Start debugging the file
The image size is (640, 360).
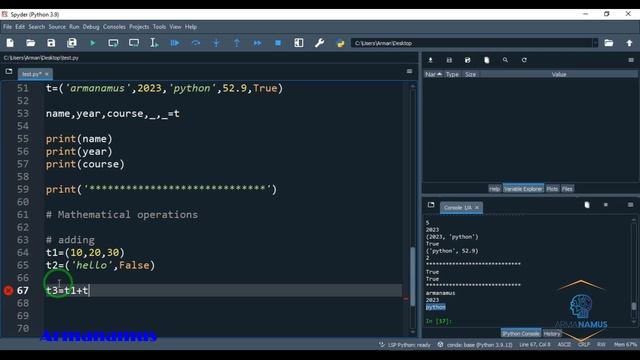tap(175, 43)
